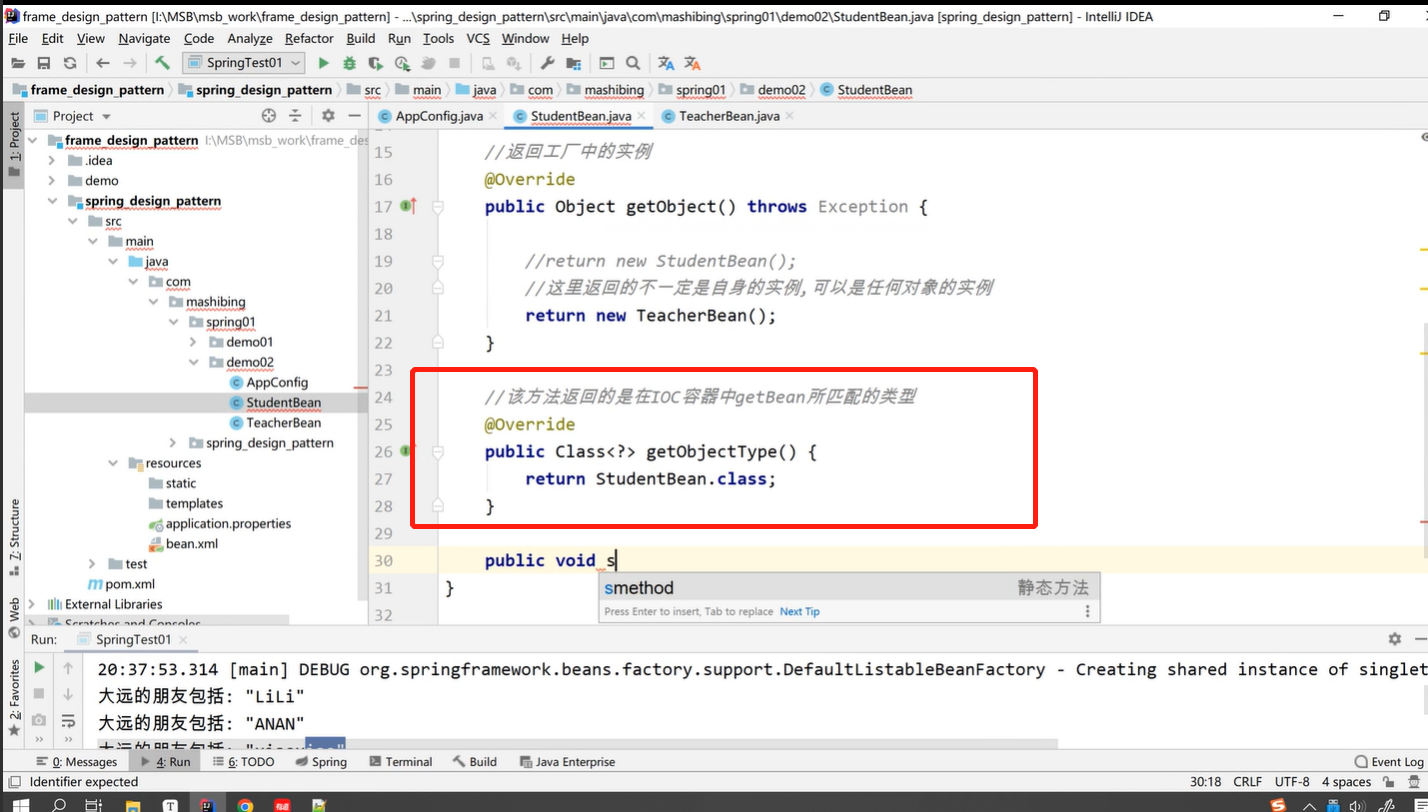This screenshot has width=1428, height=812.
Task: Open the Refactor menu
Action: [x=309, y=38]
